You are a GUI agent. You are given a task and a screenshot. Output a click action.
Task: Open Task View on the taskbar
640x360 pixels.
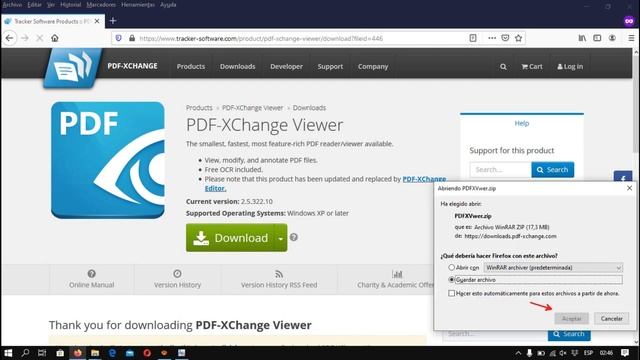[42, 353]
